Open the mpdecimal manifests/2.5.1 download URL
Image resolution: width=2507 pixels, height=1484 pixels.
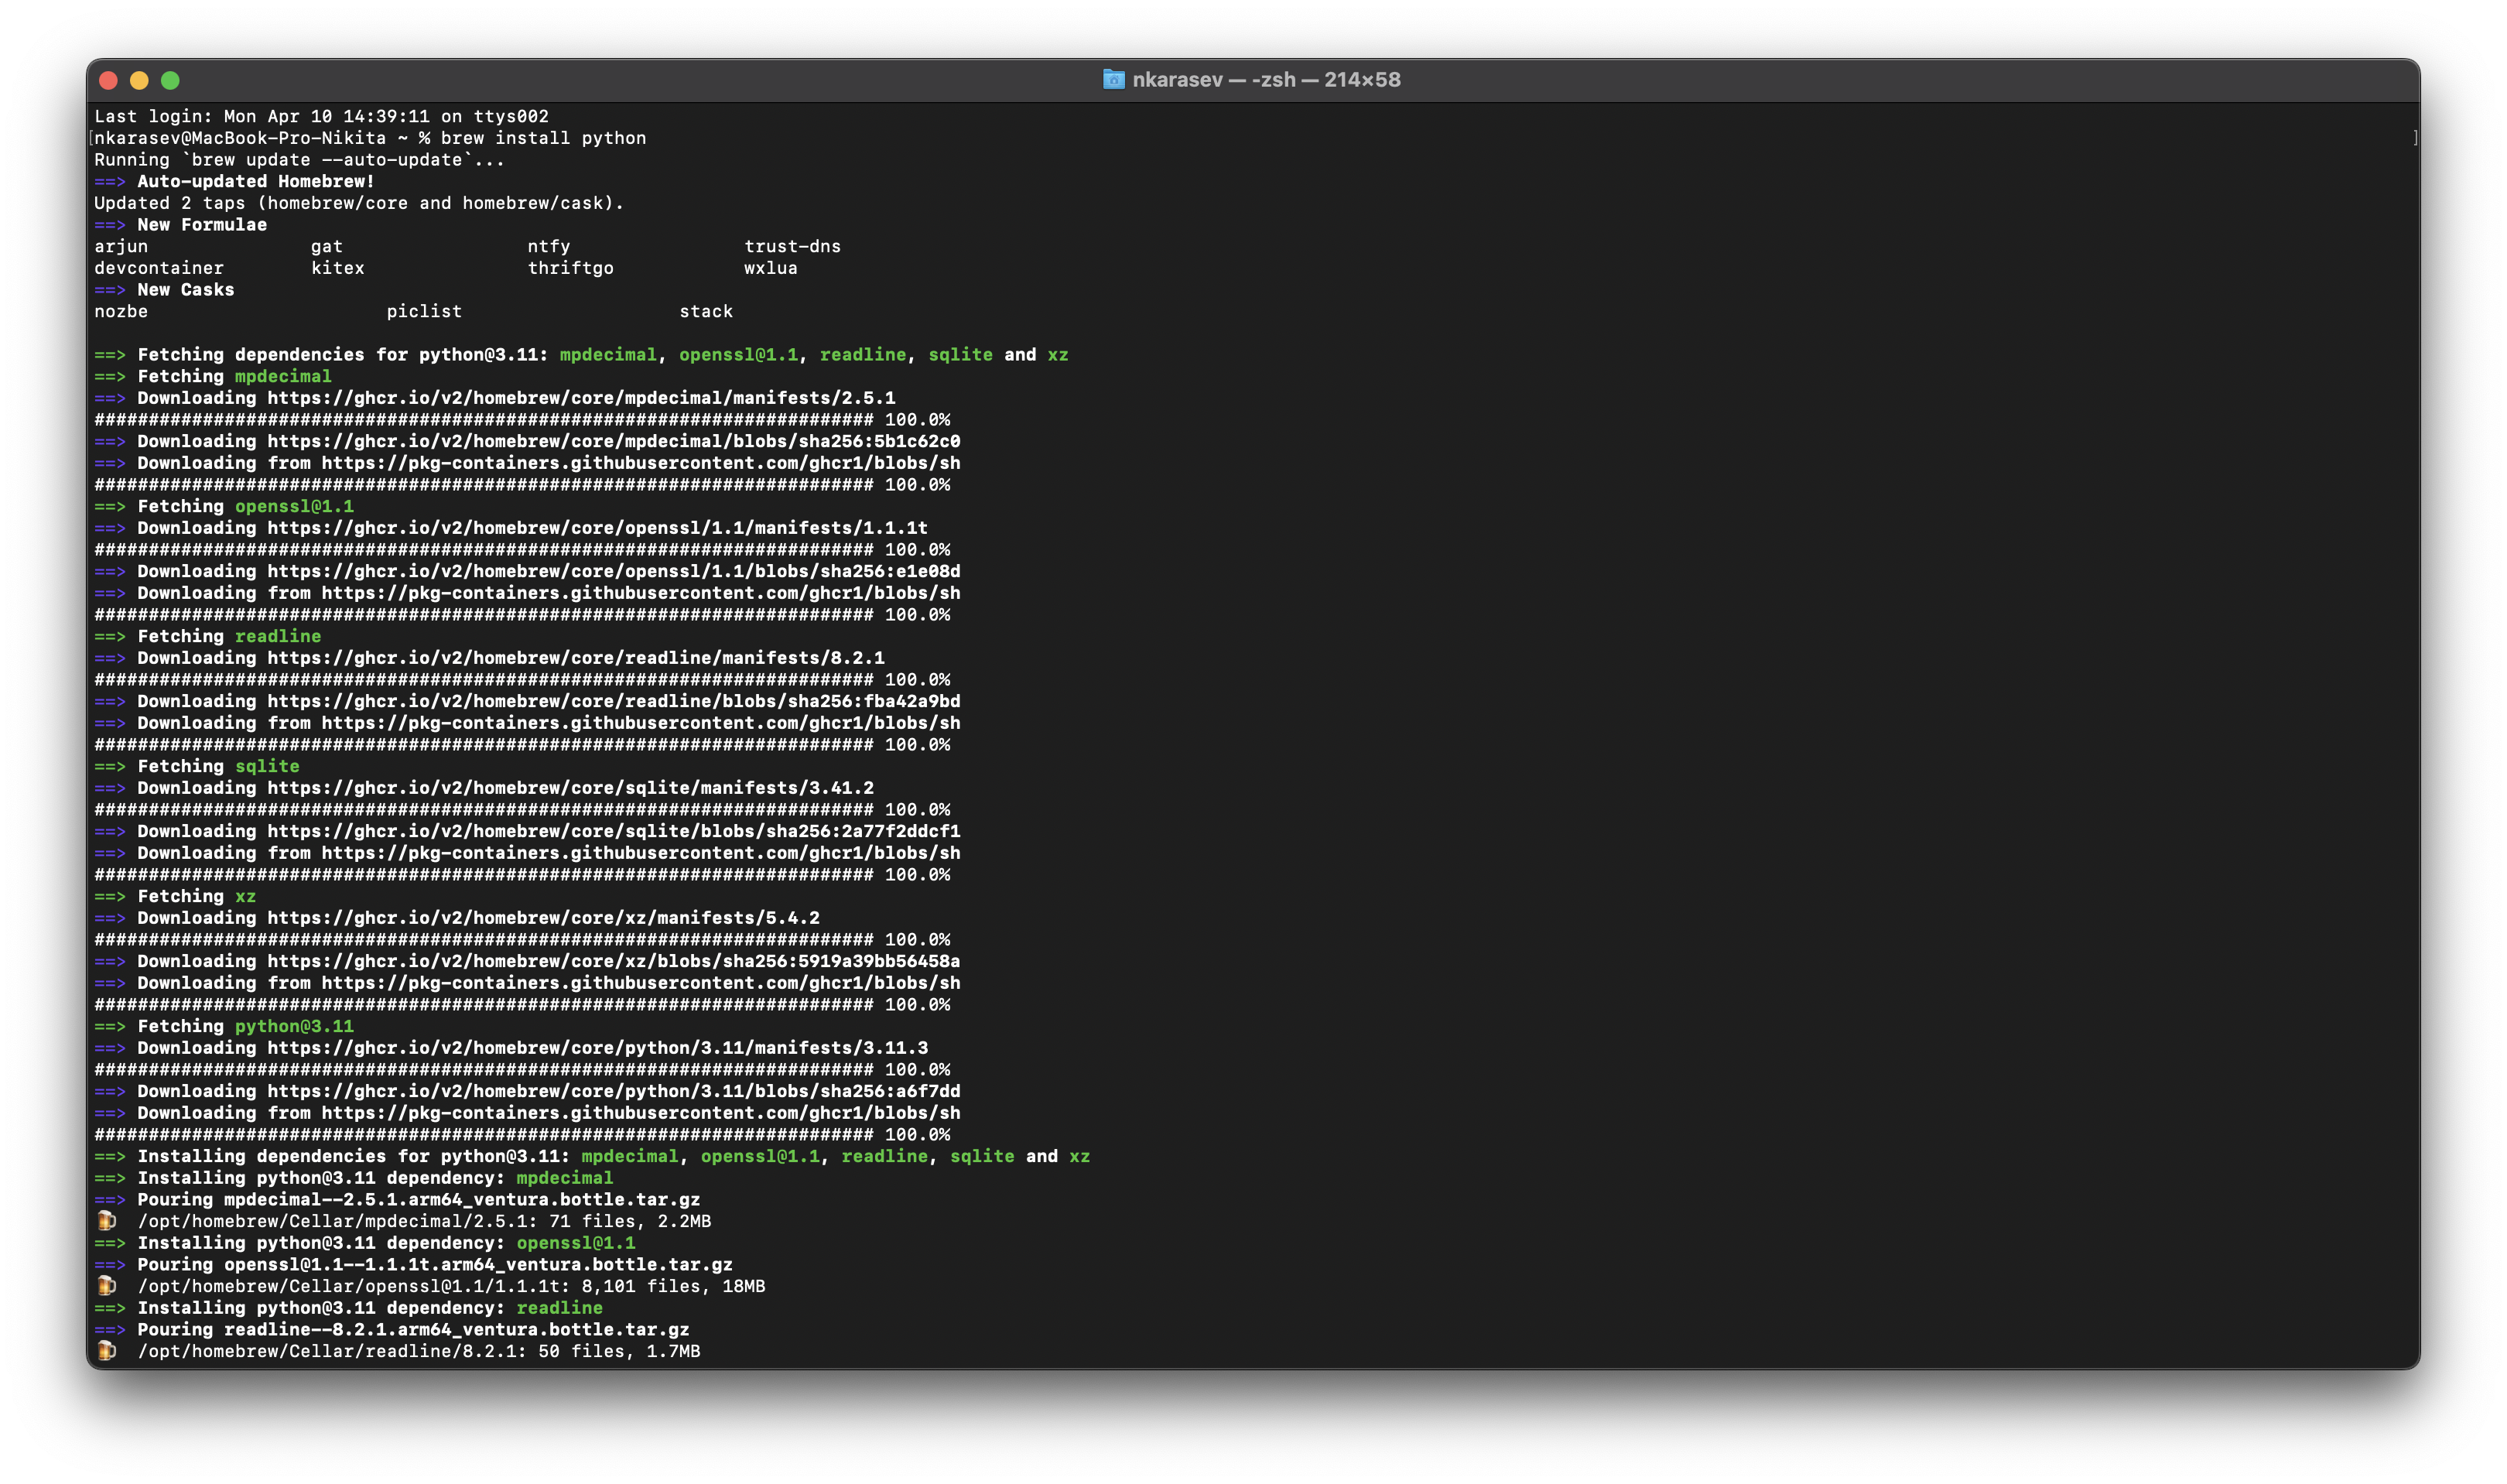pyautogui.click(x=580, y=398)
